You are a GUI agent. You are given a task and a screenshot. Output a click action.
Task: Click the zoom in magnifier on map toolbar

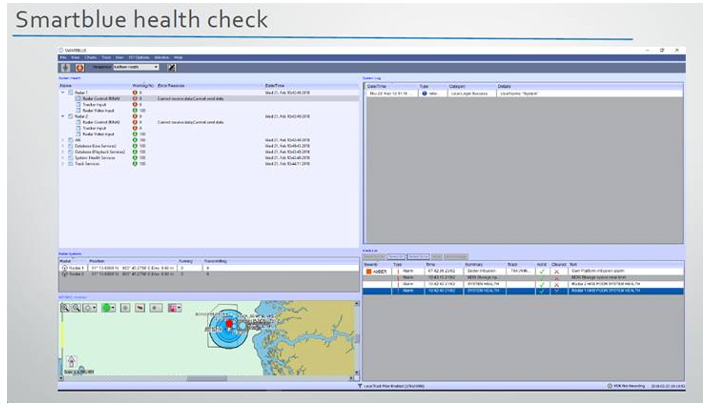pyautogui.click(x=65, y=308)
